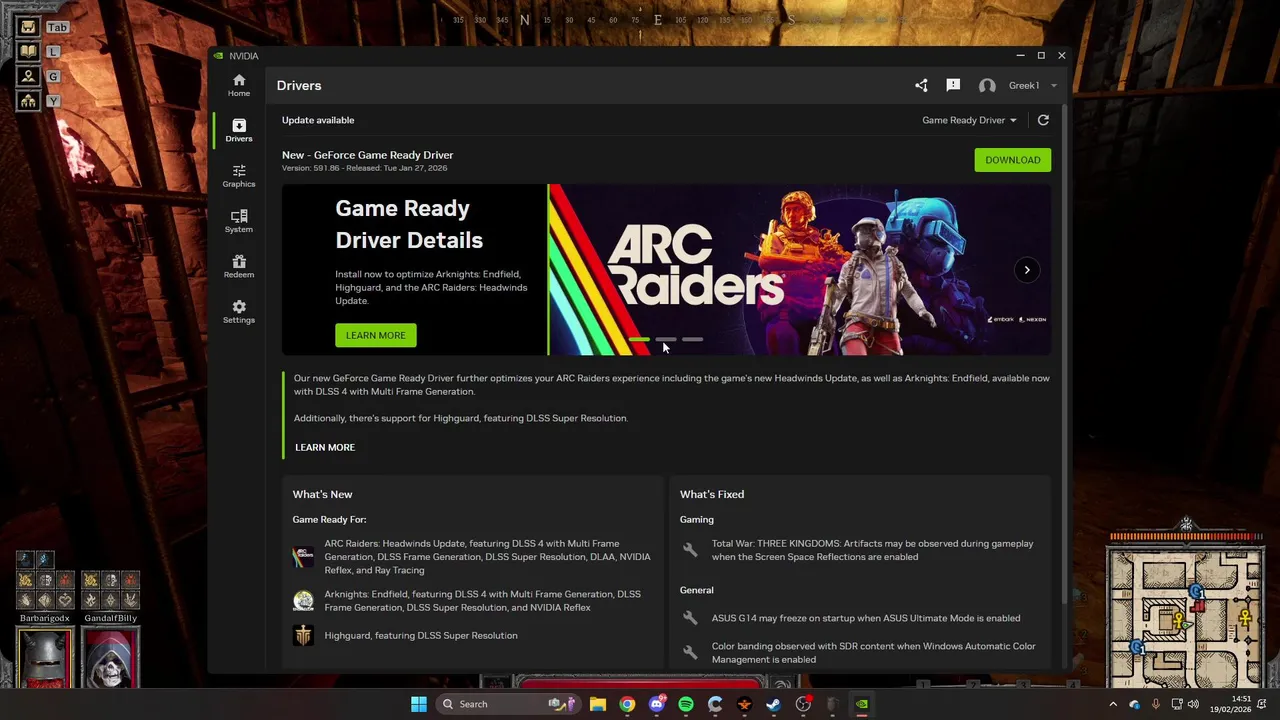Click the wrench icon beside ASUS G14 fix
The width and height of the screenshot is (1280, 720).
(690, 618)
